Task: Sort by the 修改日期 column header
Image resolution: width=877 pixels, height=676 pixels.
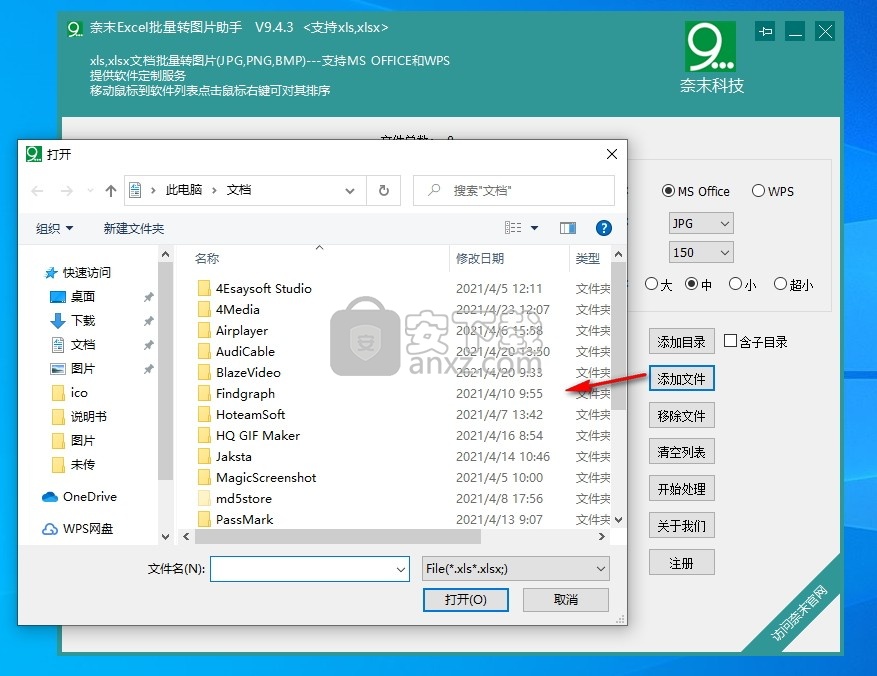Action: coord(480,258)
